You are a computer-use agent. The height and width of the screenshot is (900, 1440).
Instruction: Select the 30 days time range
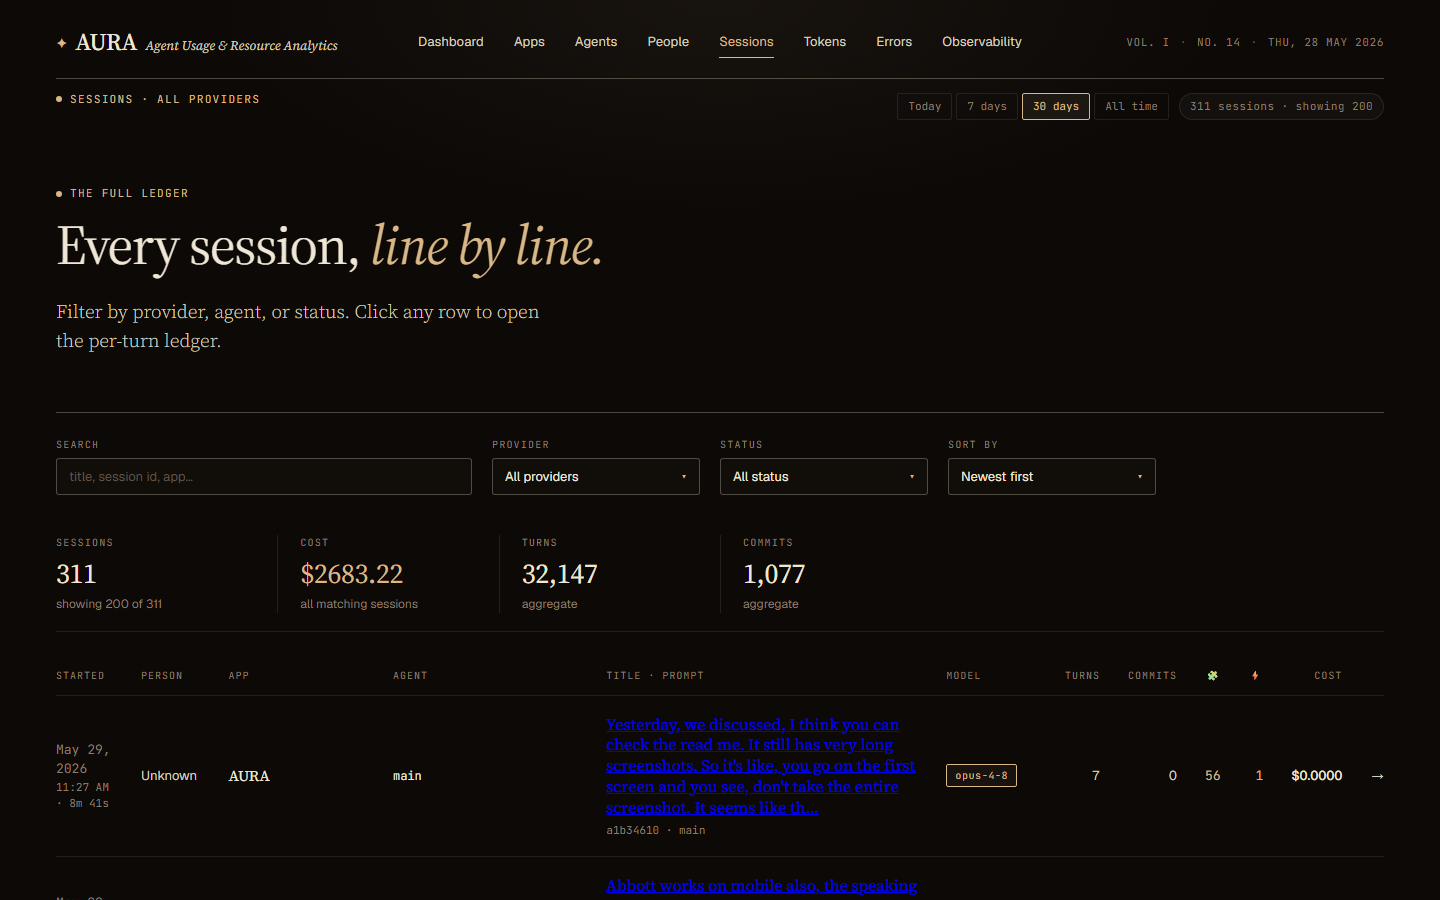click(1056, 106)
